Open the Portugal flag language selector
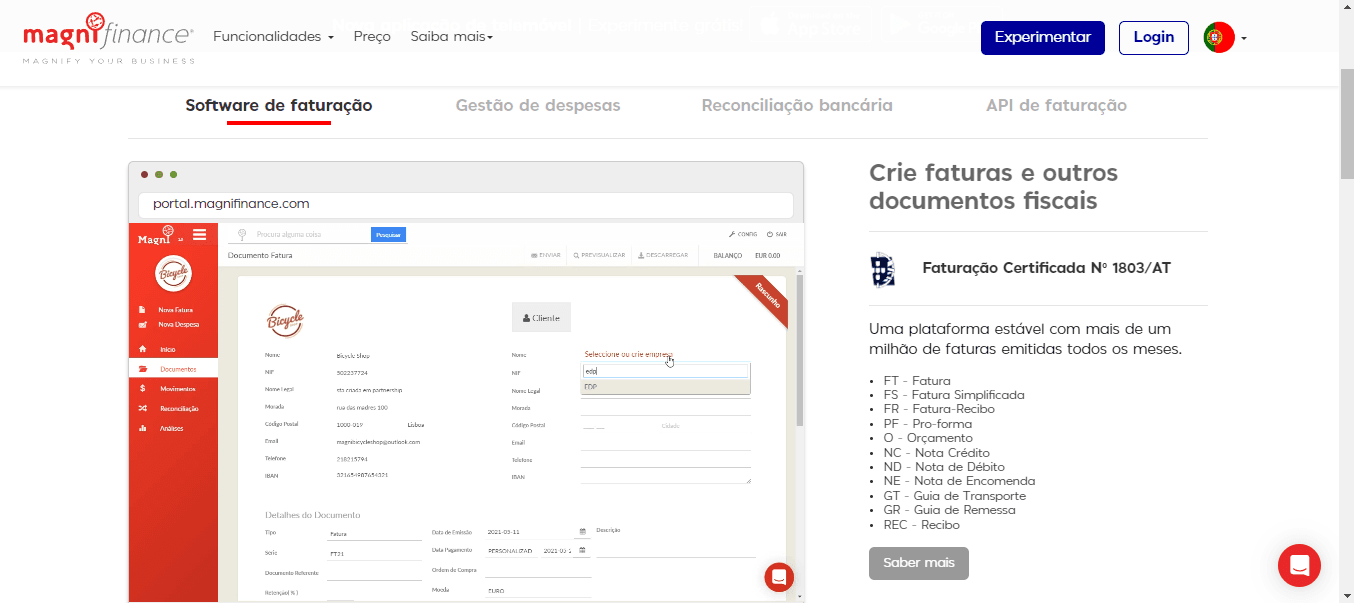 point(1225,38)
